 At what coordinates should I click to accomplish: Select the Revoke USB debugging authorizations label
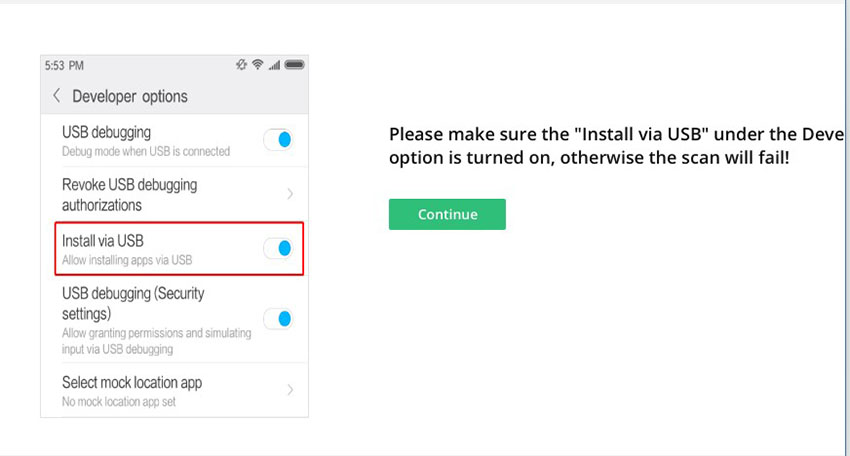click(x=130, y=194)
